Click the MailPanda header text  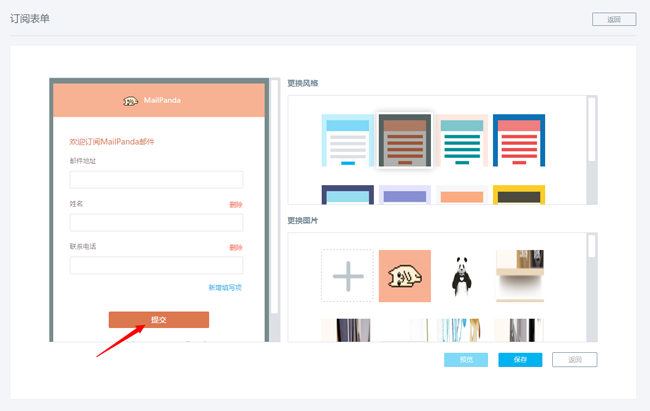(x=162, y=100)
